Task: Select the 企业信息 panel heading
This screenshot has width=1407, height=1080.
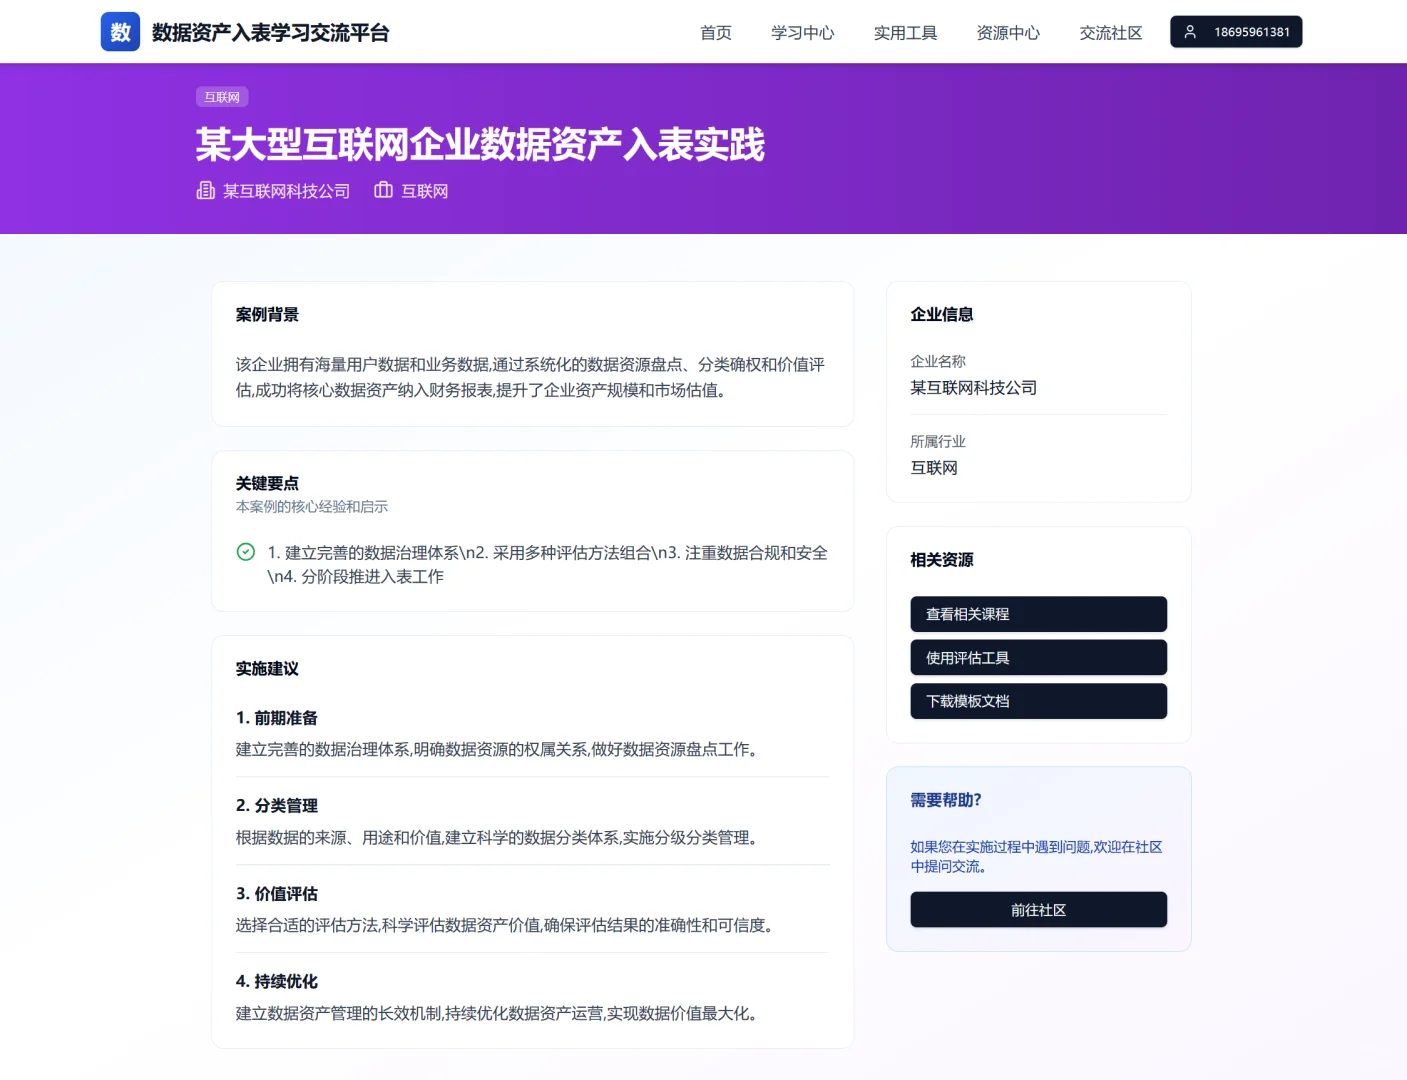Action: [941, 313]
